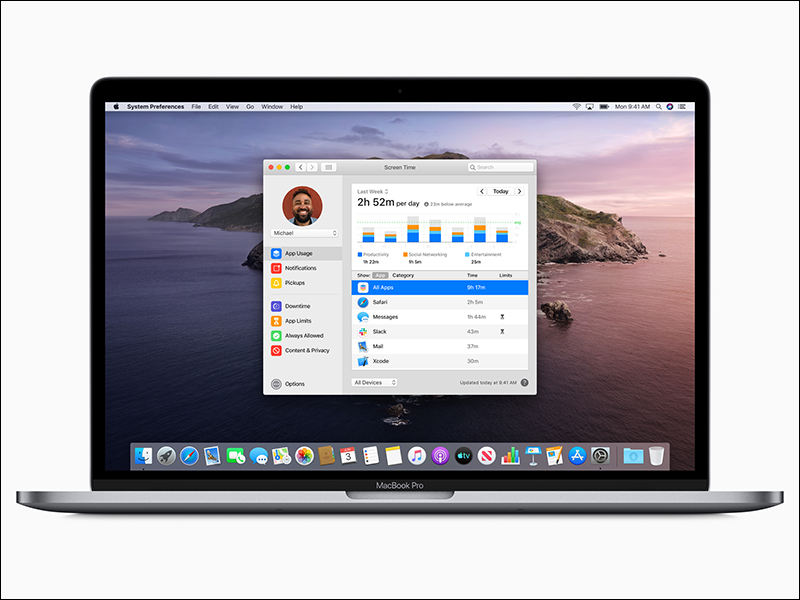Select the Mail row
This screenshot has height=600, width=800.
(440, 346)
